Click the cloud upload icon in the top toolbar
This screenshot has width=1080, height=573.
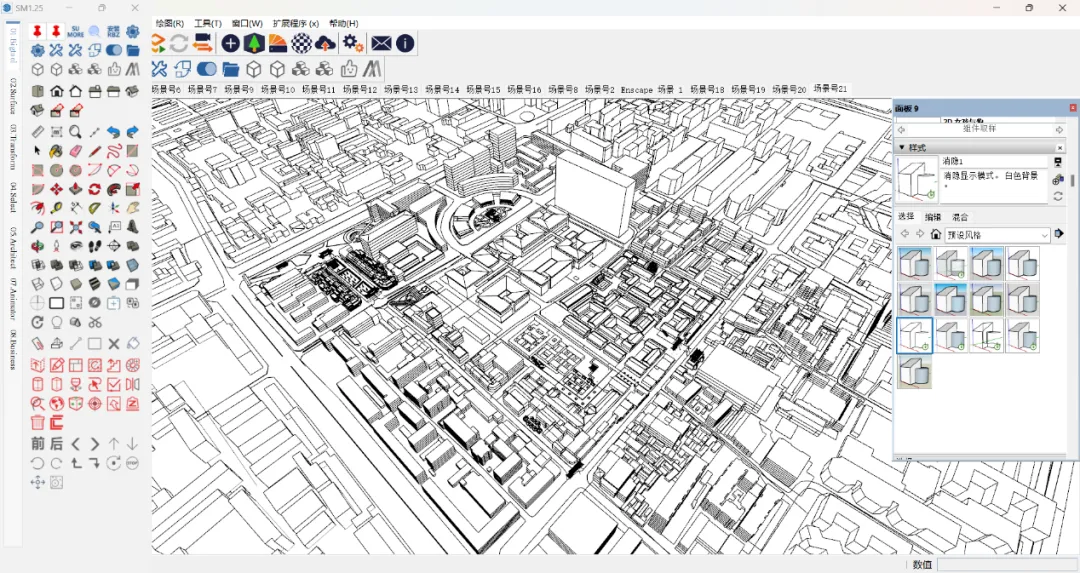pyautogui.click(x=325, y=43)
